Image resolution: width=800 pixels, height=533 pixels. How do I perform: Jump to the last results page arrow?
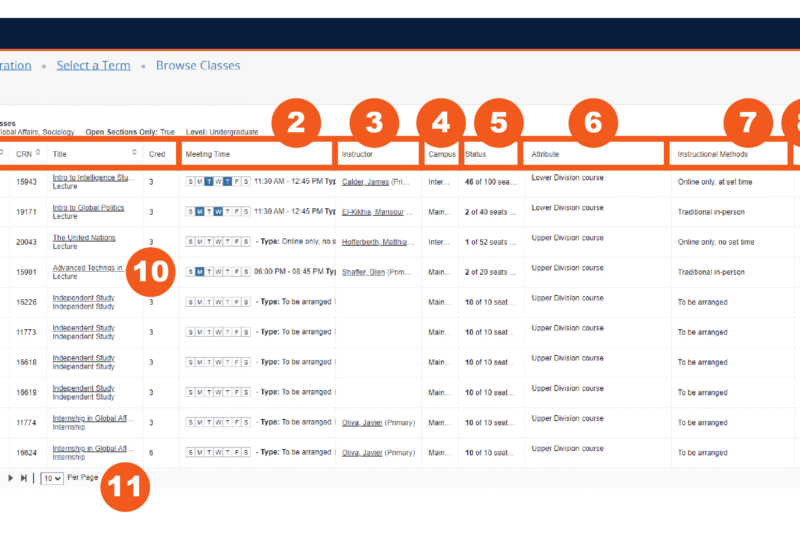[23, 478]
